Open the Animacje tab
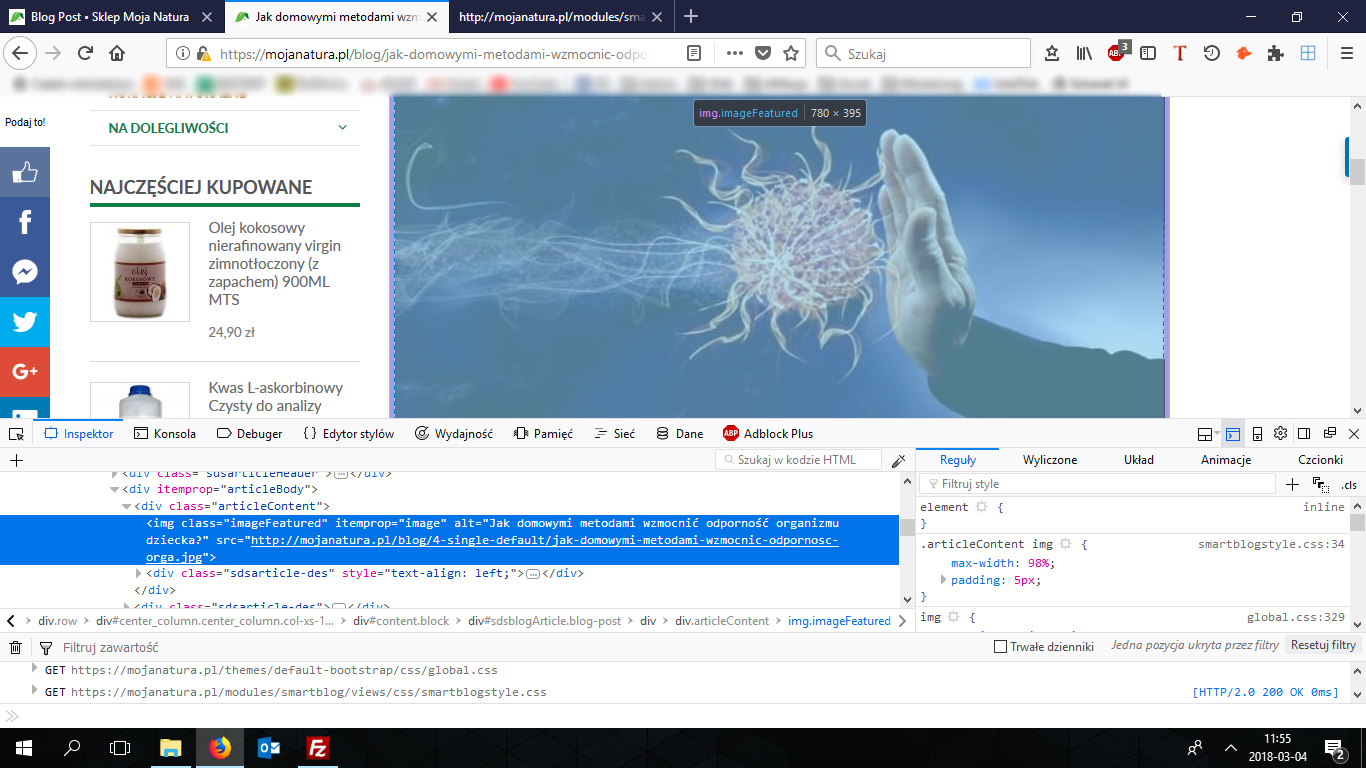Viewport: 1366px width, 768px height. pos(1226,460)
